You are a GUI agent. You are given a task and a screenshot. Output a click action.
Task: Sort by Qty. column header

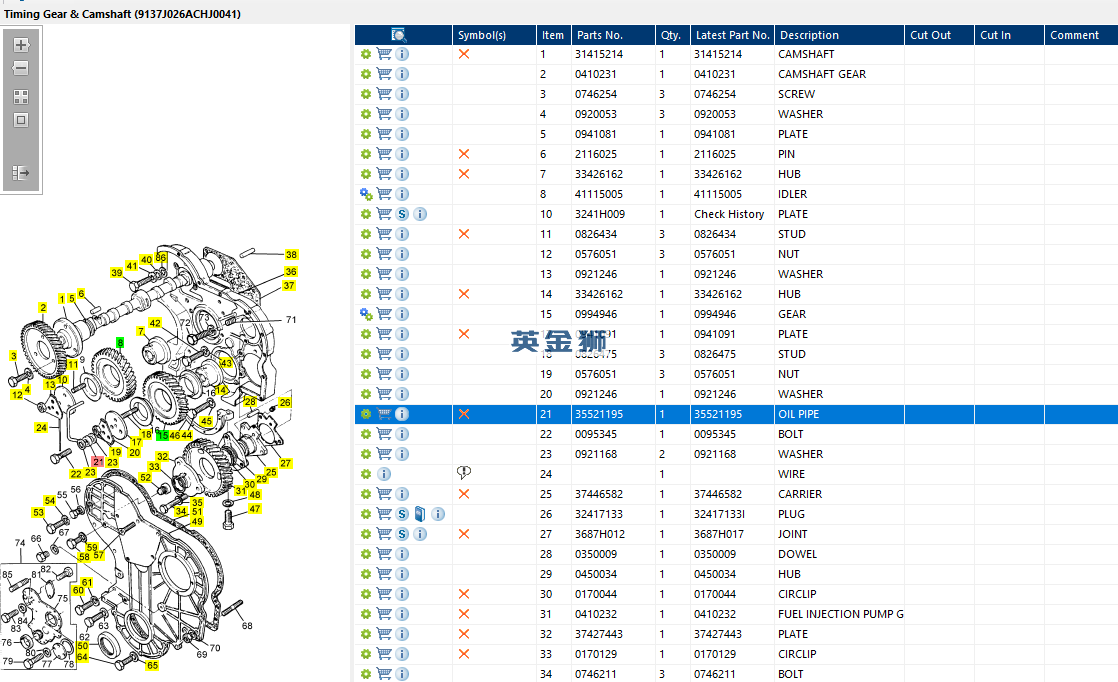pos(672,35)
